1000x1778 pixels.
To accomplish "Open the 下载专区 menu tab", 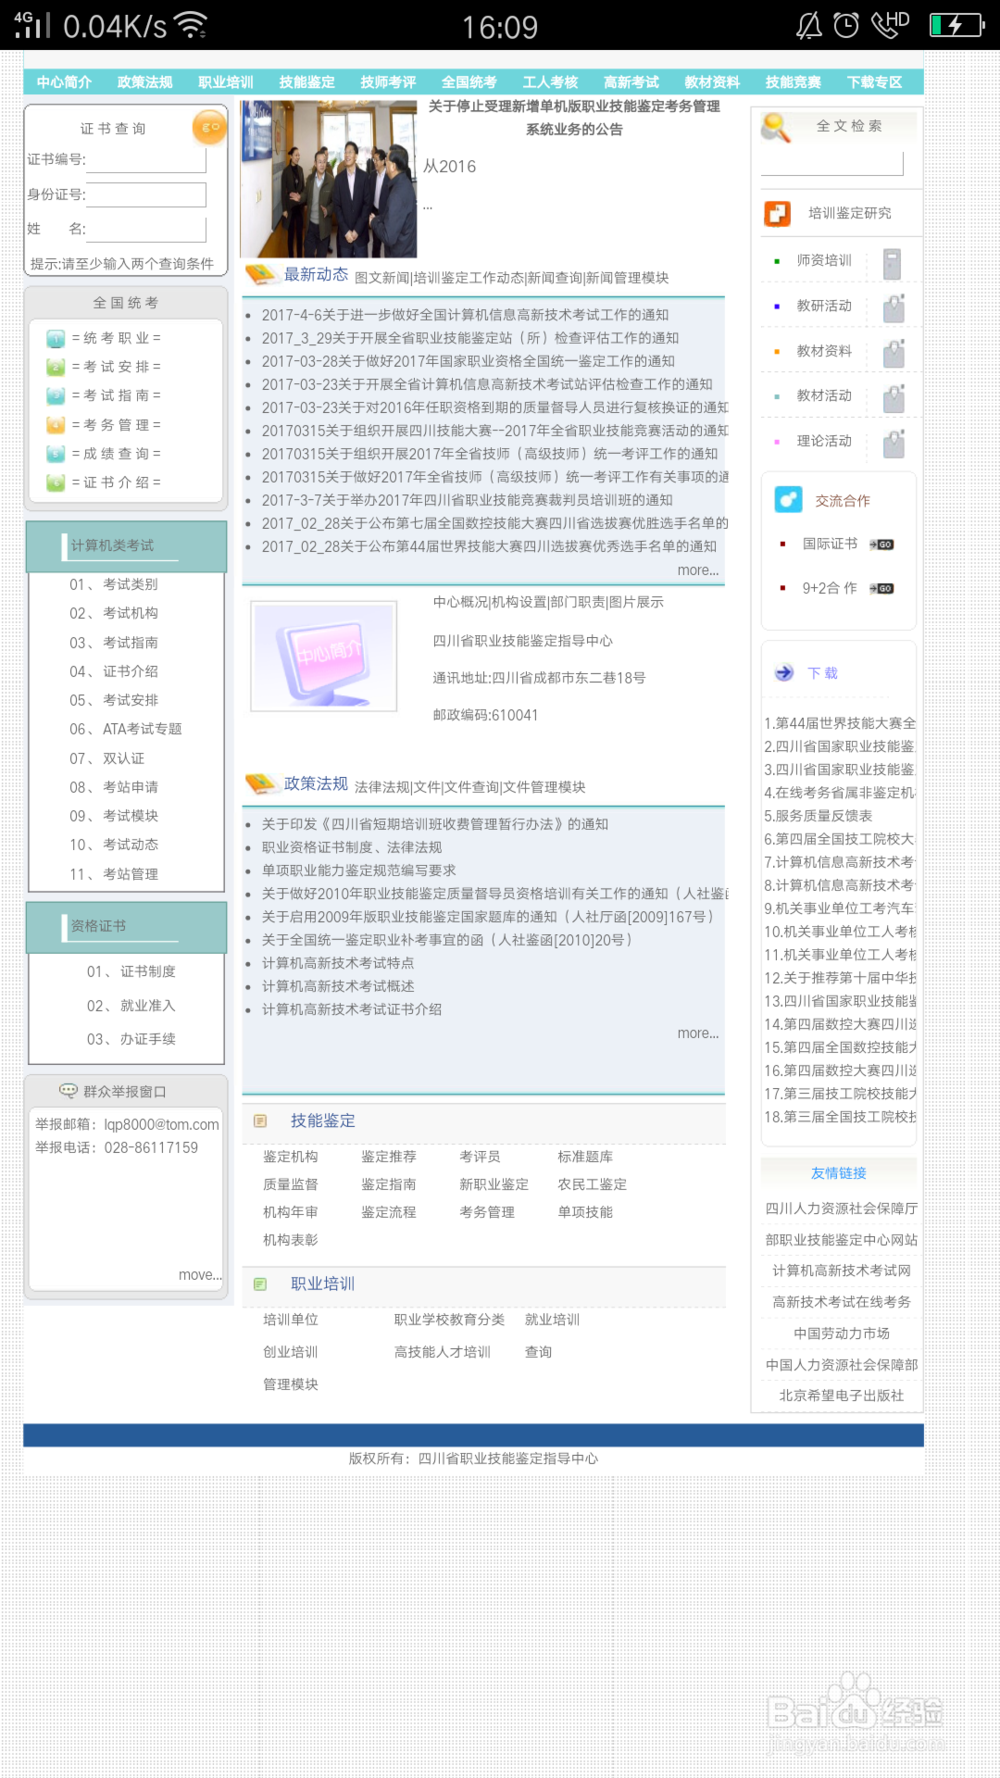I will click(x=874, y=82).
